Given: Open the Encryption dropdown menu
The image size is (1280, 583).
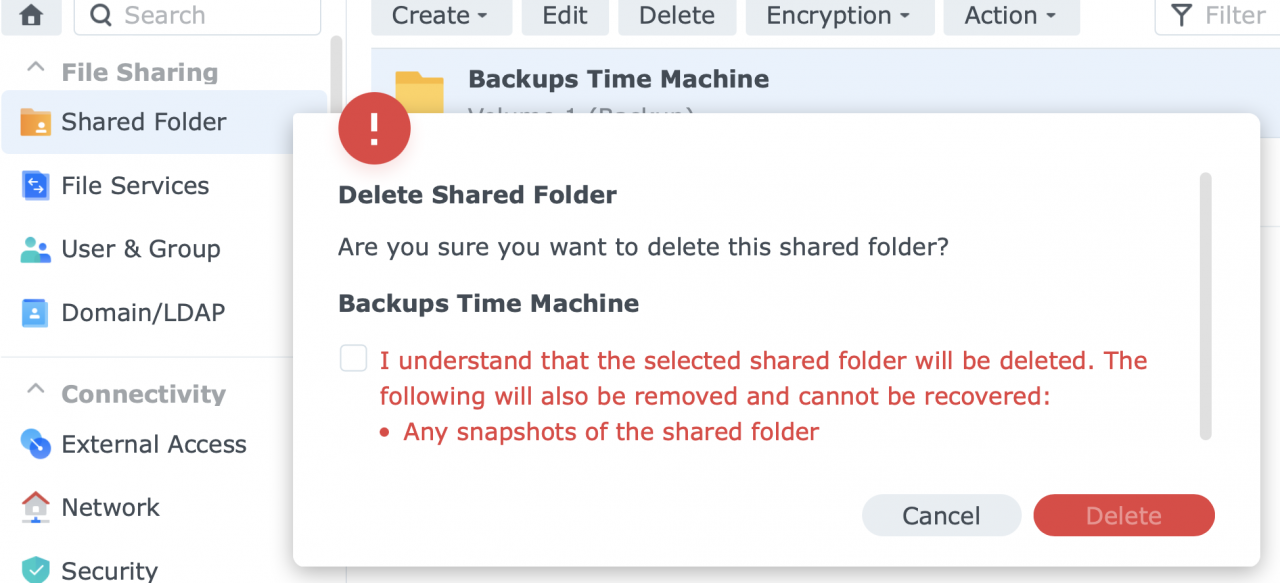Looking at the screenshot, I should (x=840, y=16).
